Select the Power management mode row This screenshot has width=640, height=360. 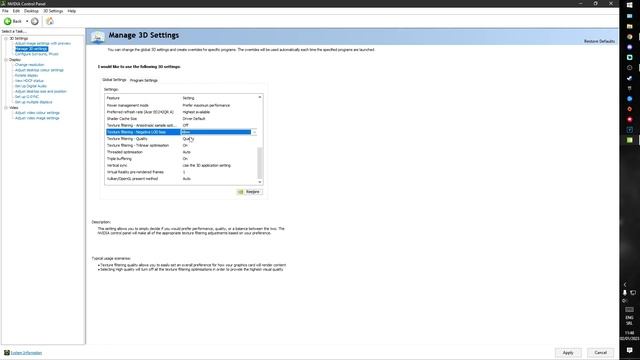click(181, 105)
